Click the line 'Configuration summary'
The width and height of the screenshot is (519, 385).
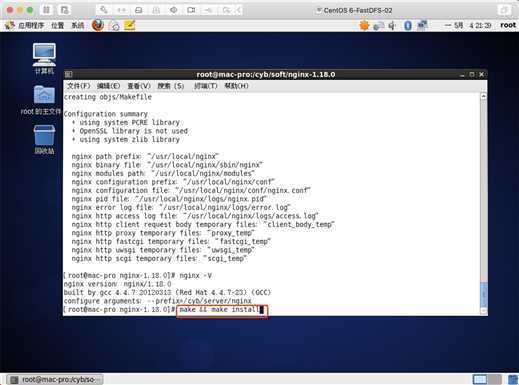pyautogui.click(x=105, y=114)
